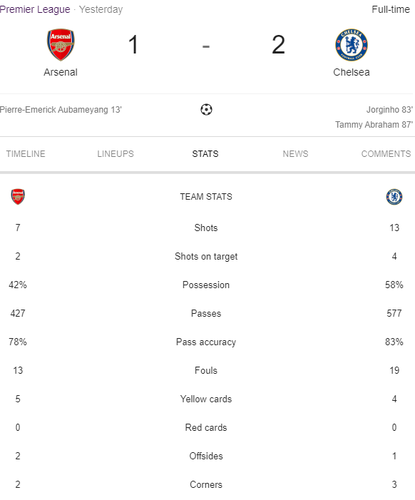Open the News tab
The image size is (415, 500).
coord(295,154)
